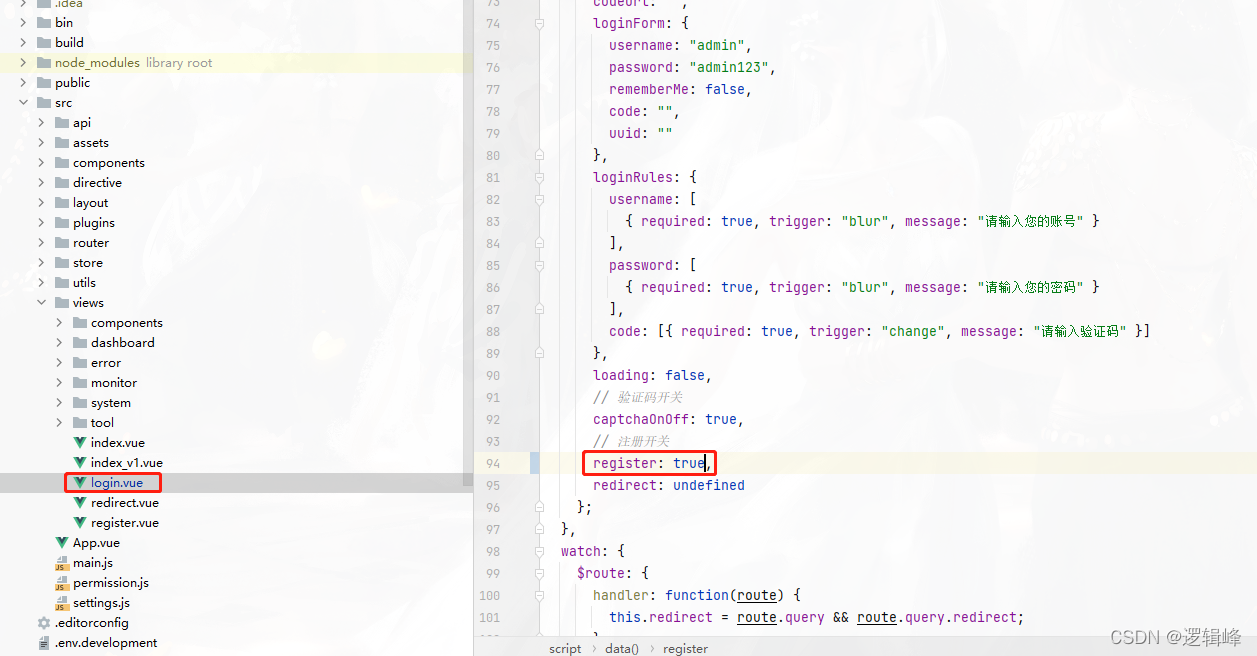Click the store folder icon
Image resolution: width=1257 pixels, height=656 pixels.
(61, 262)
